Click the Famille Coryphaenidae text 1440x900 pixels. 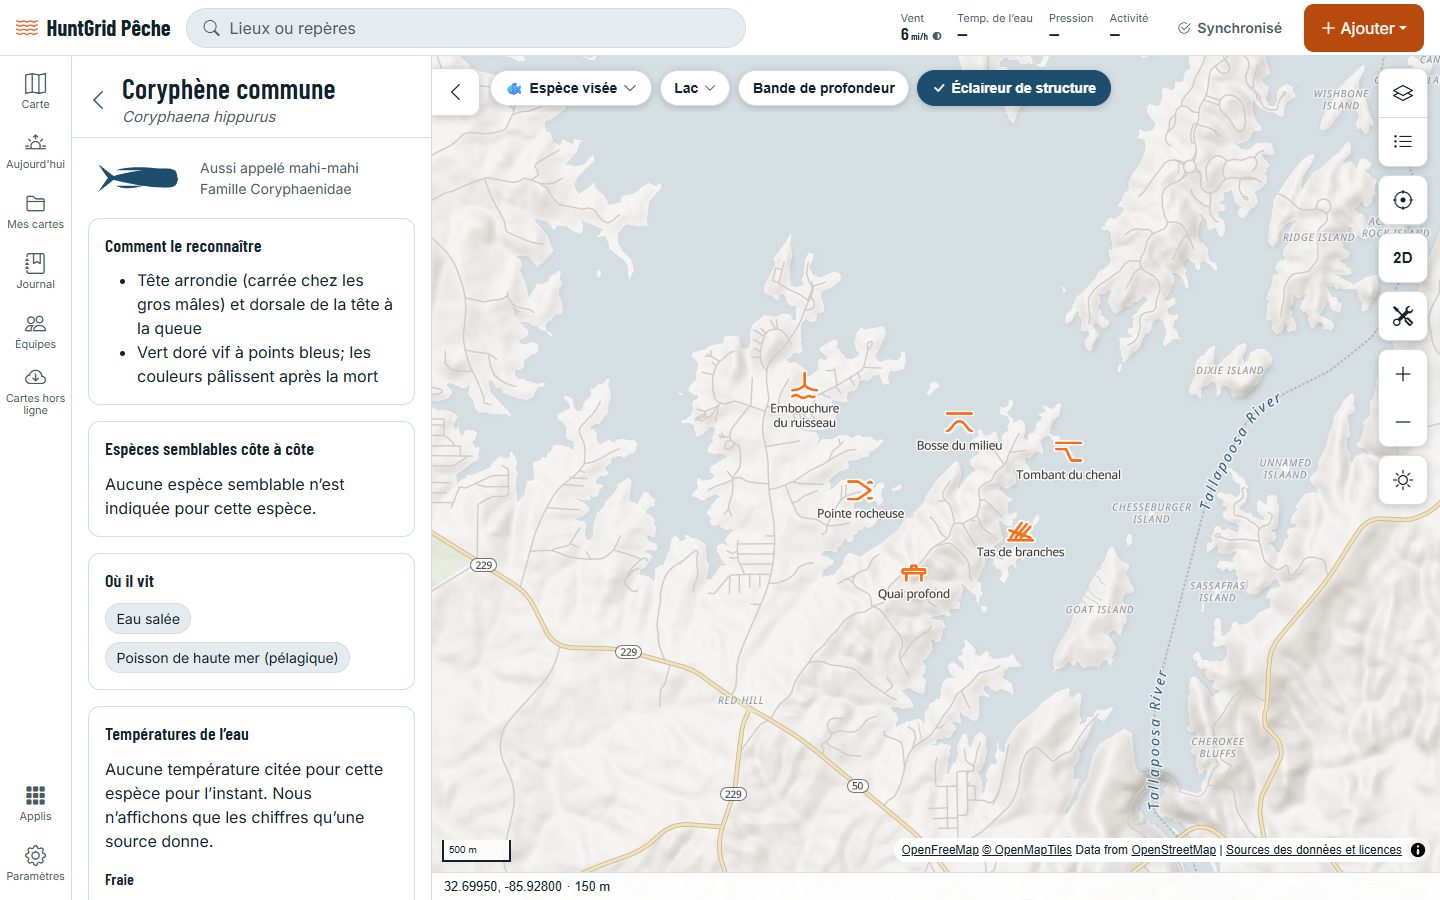pos(275,189)
